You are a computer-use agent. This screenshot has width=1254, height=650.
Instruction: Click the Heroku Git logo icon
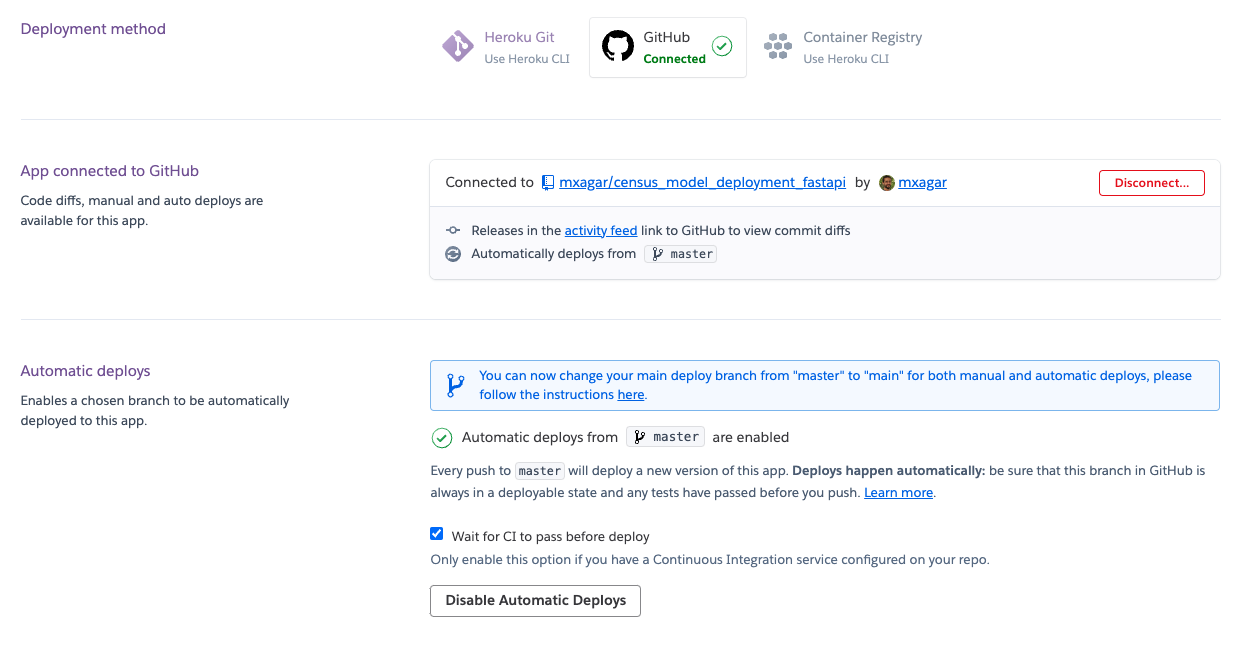pos(458,46)
